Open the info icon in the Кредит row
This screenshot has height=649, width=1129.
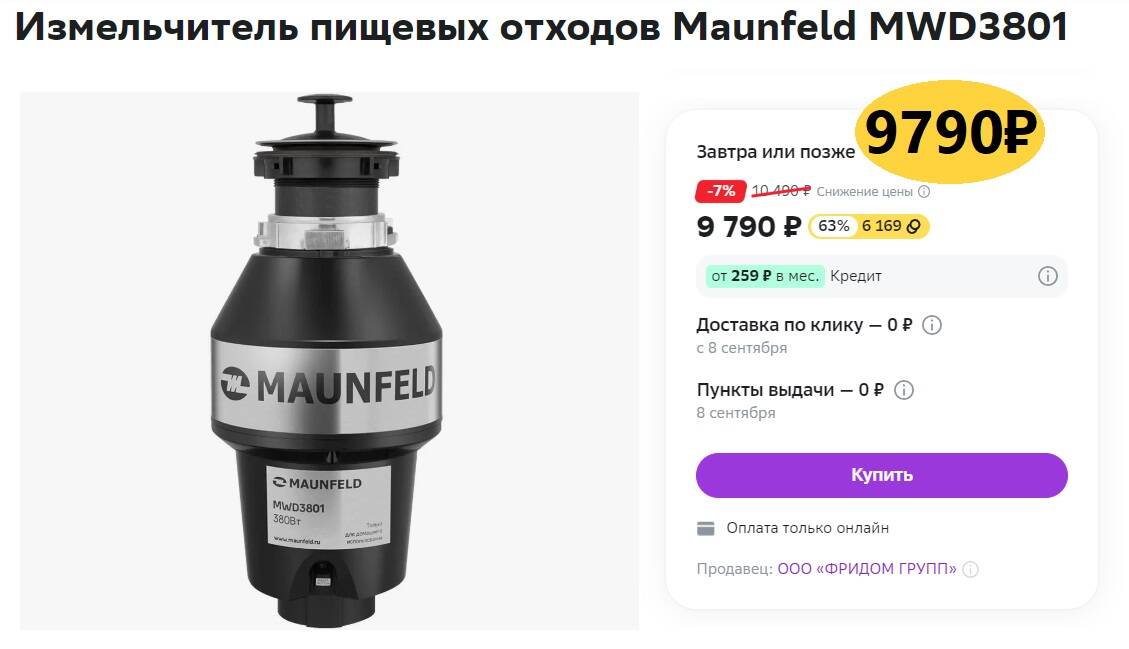tap(1048, 276)
